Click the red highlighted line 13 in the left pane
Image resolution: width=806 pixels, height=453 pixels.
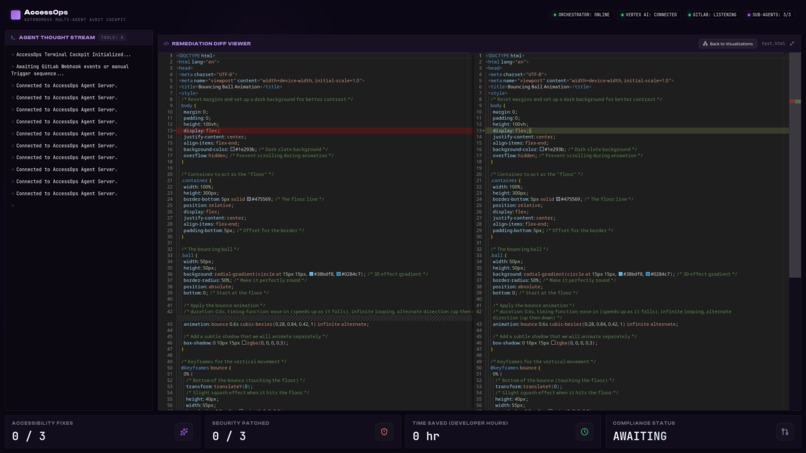[324, 131]
